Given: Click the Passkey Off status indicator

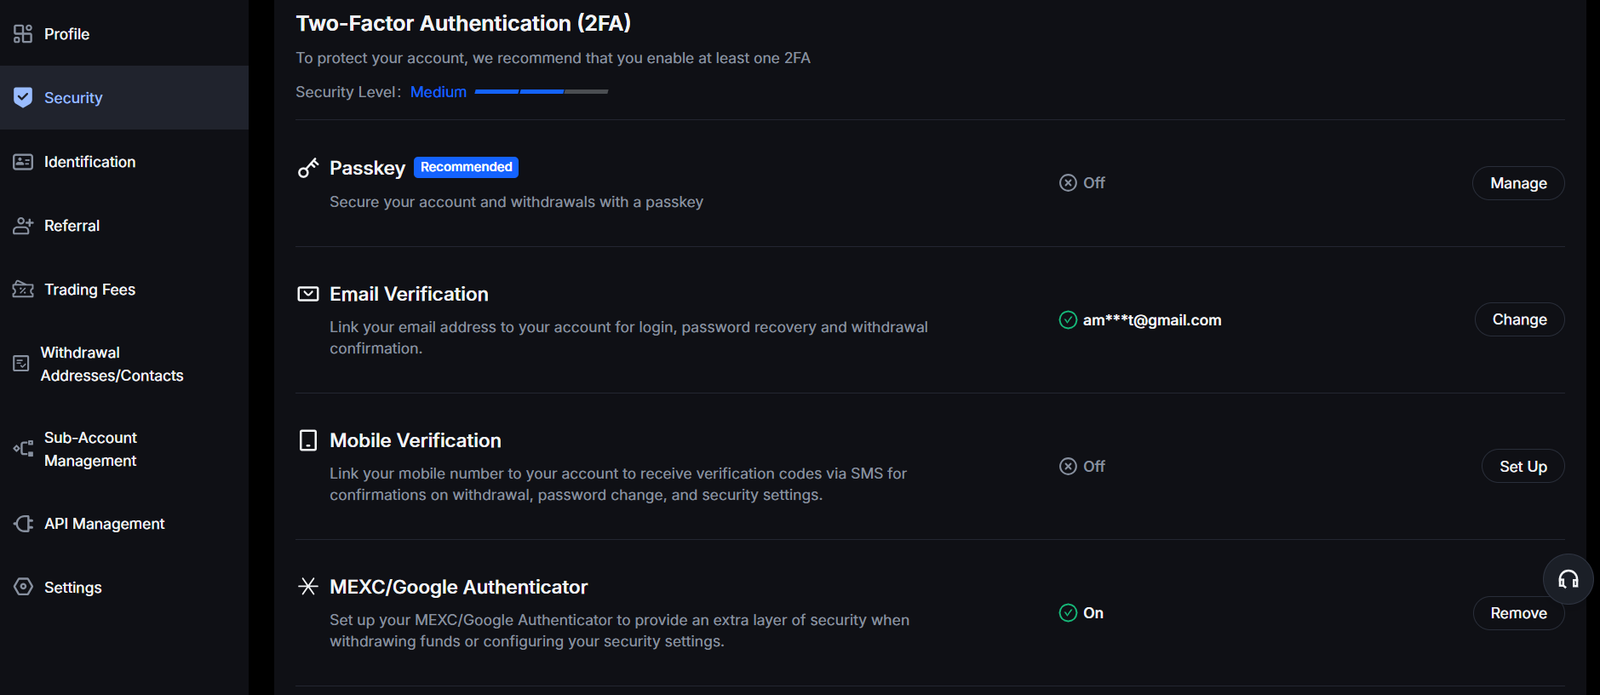Looking at the screenshot, I should coord(1082,183).
